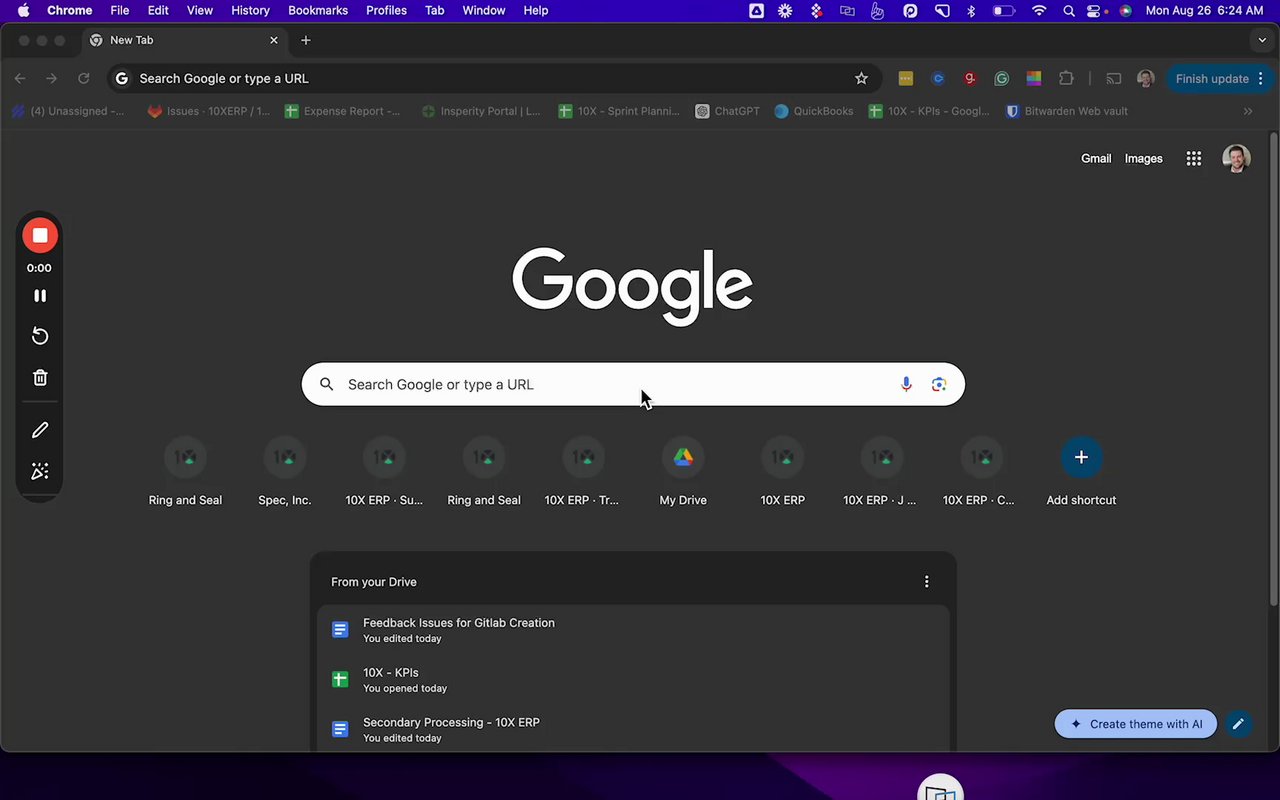Open the 10X - Sprint Planning bookmark

(x=619, y=111)
